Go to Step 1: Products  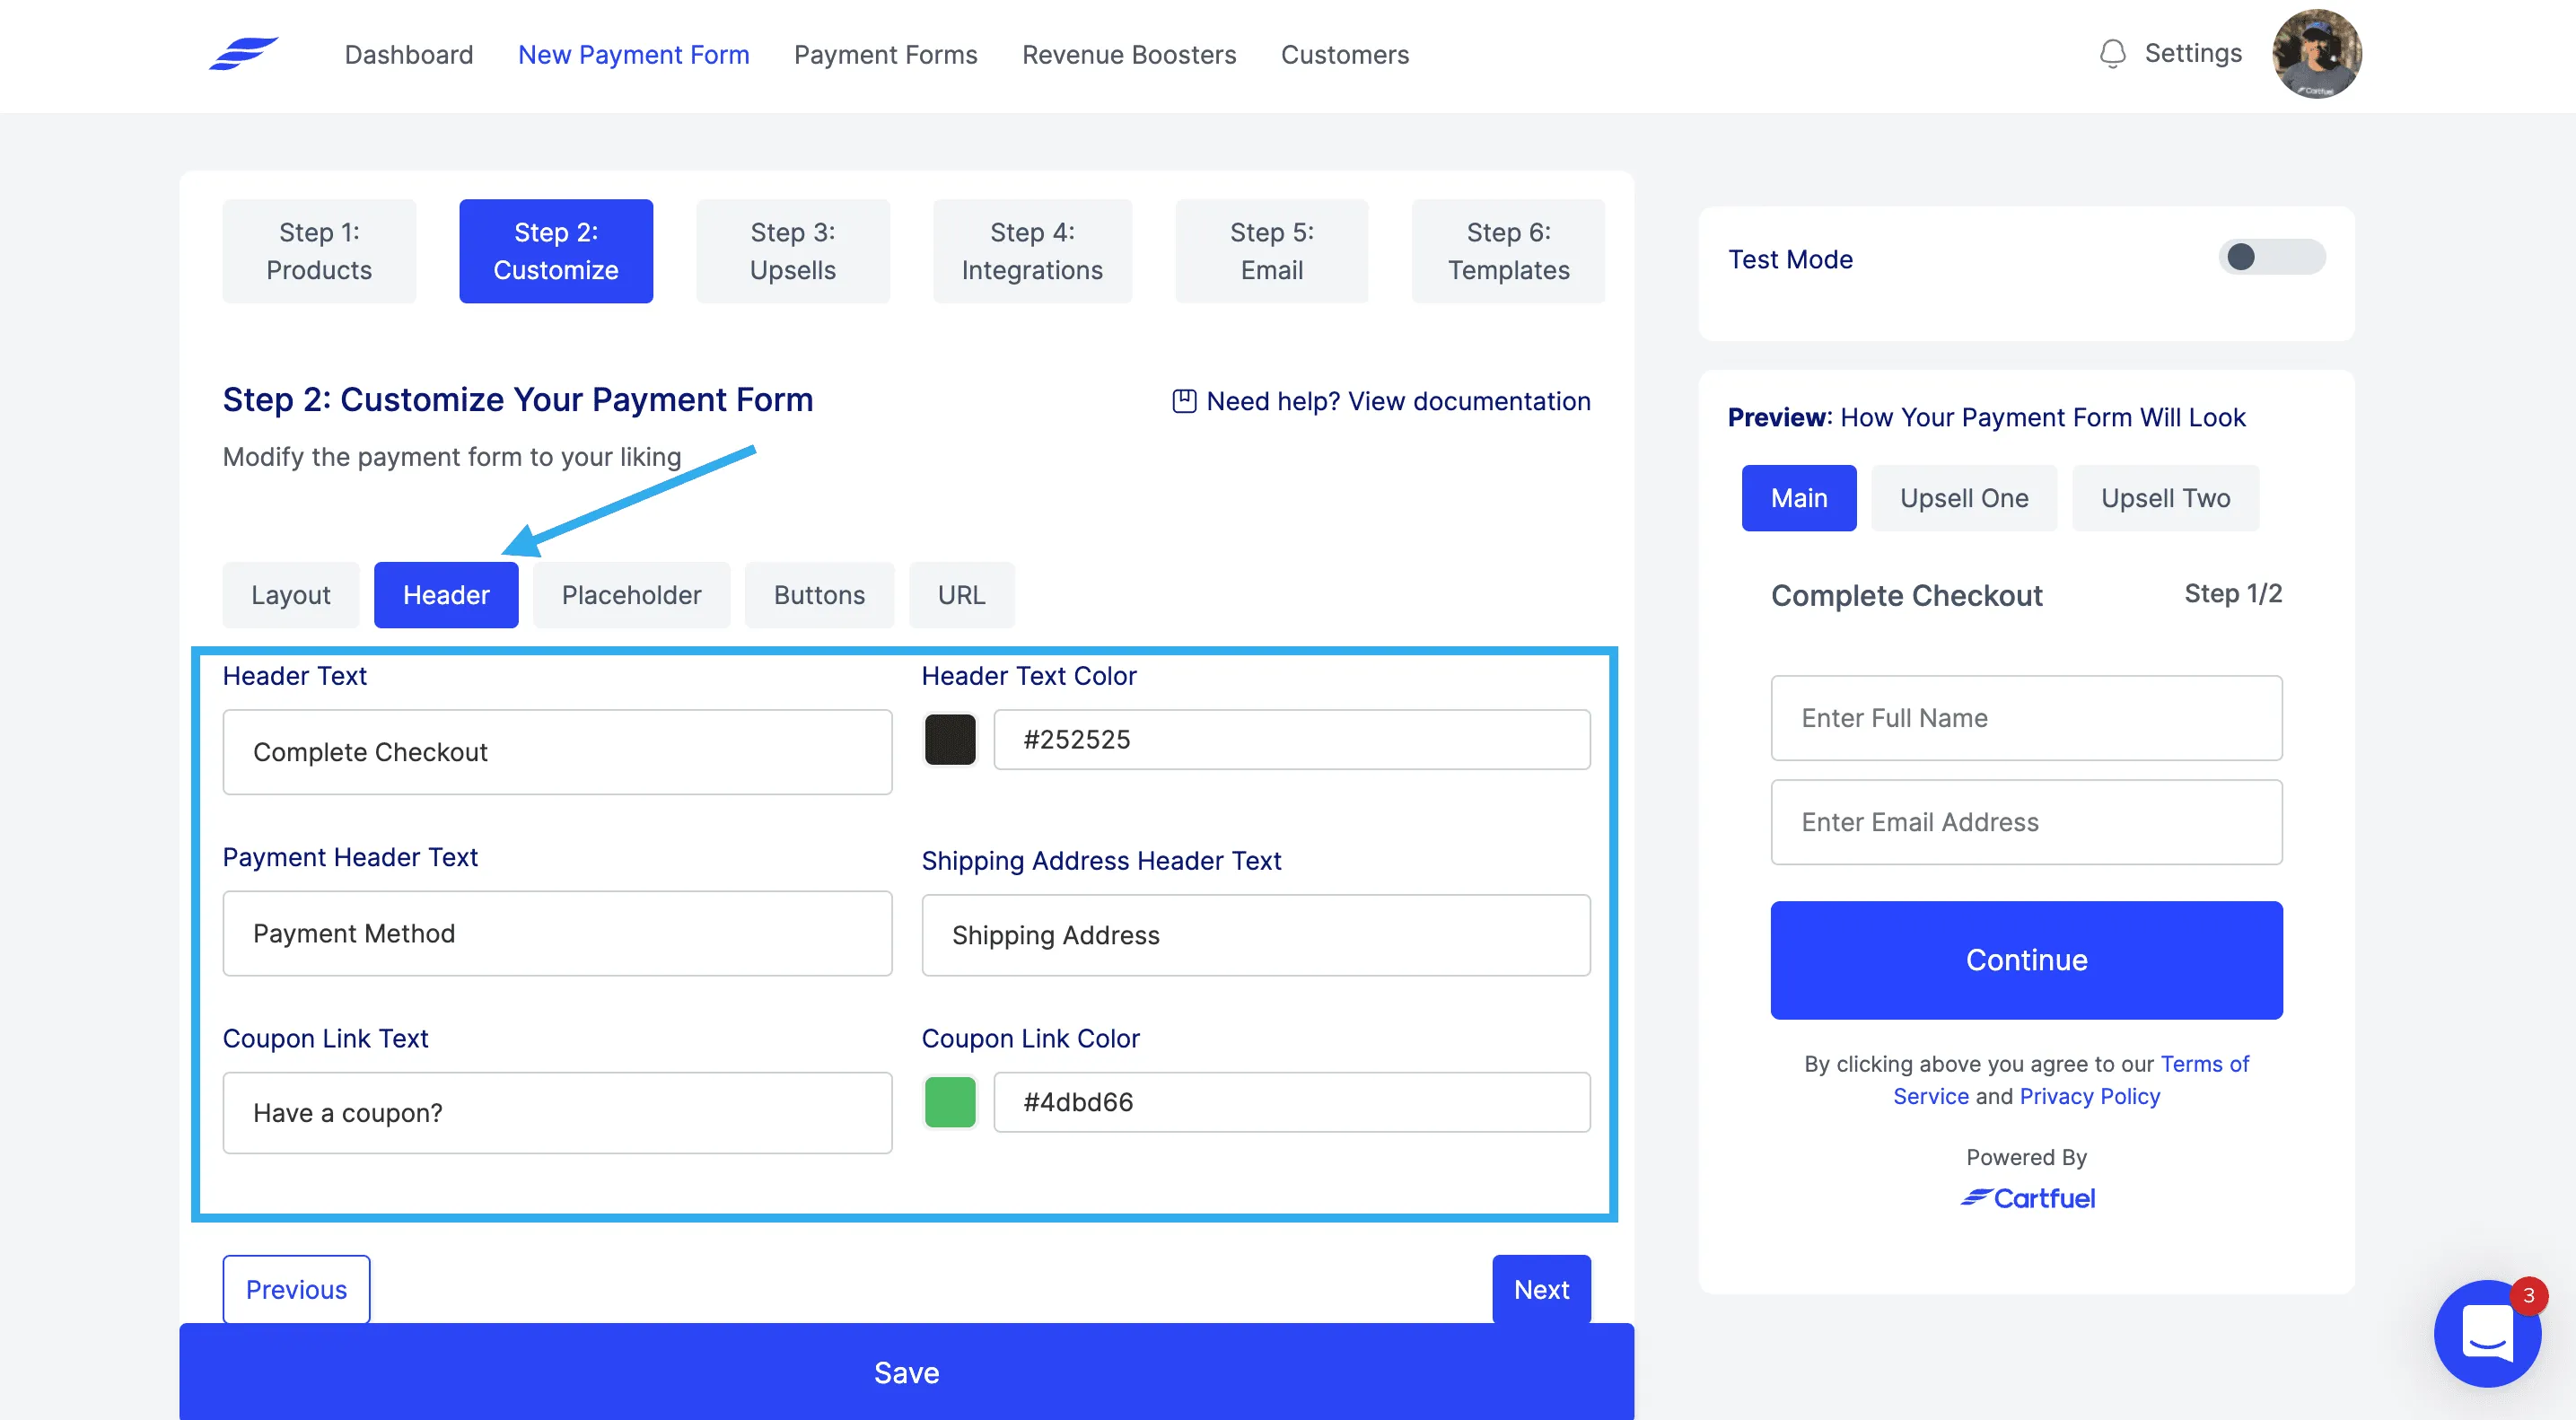pos(319,251)
